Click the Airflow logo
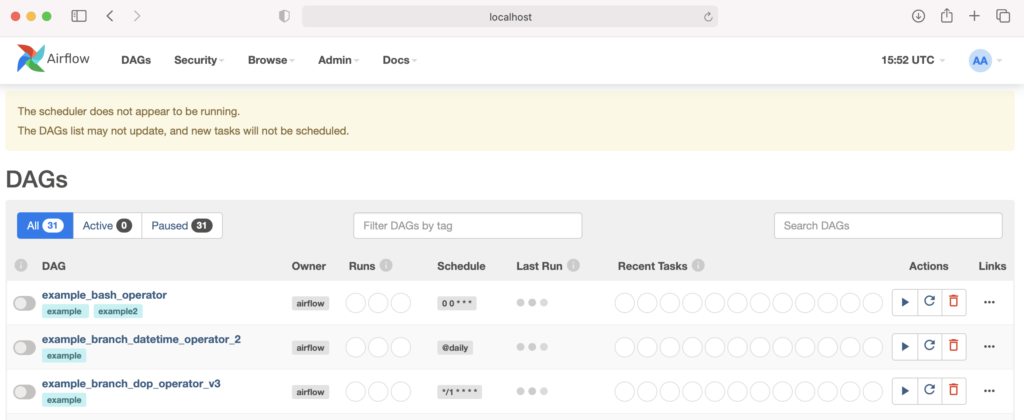 (x=53, y=60)
